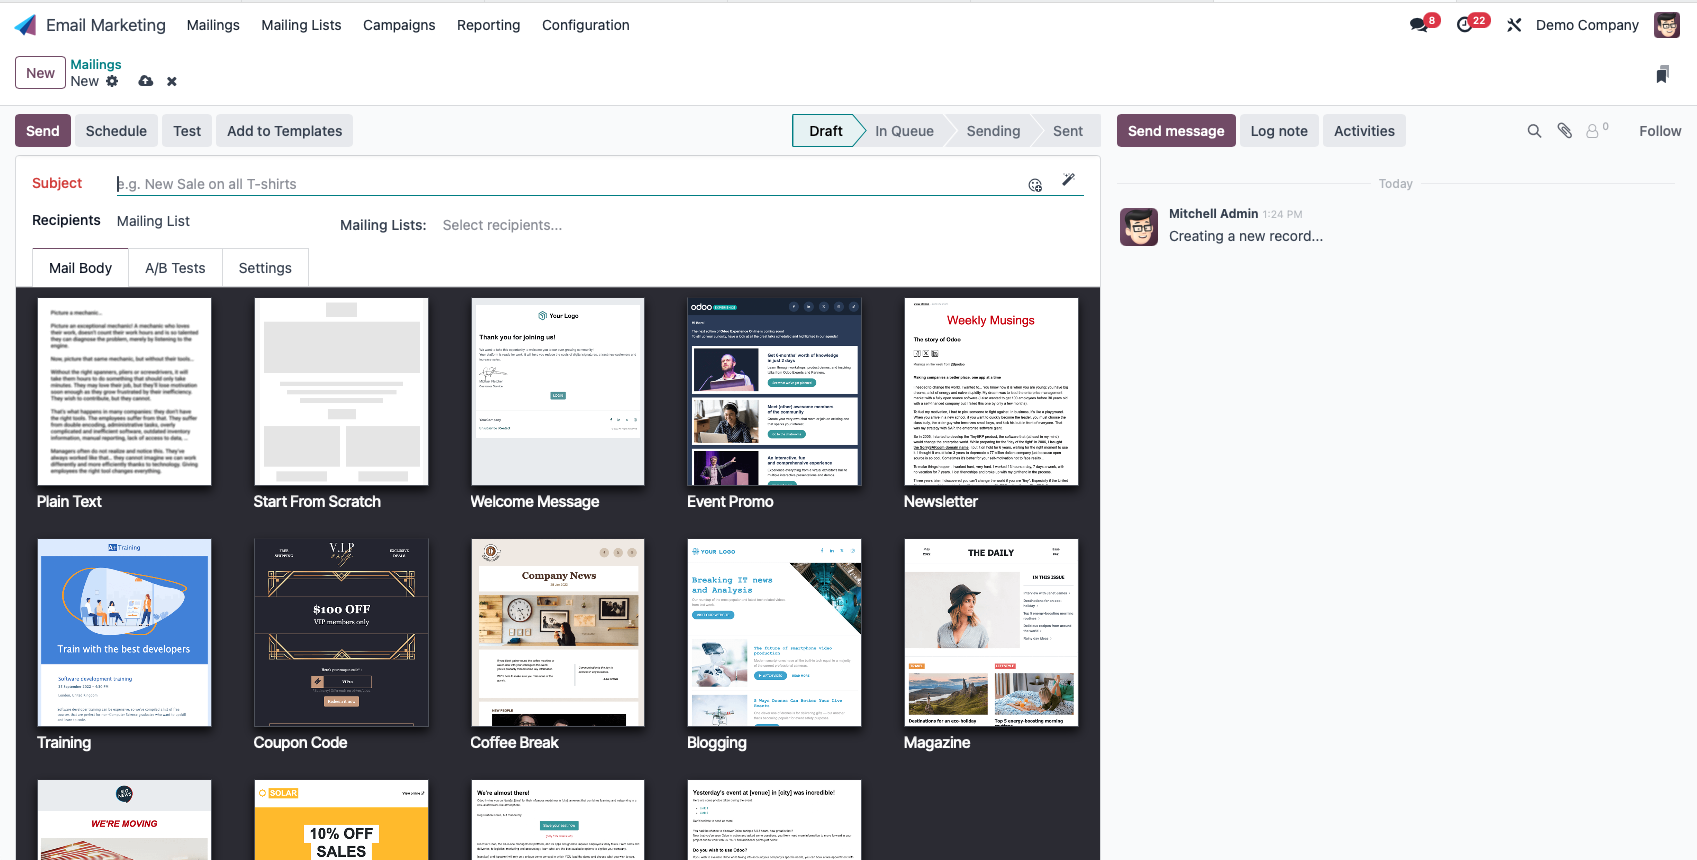Open the Mitchell Admin user avatar menu

point(1667,25)
